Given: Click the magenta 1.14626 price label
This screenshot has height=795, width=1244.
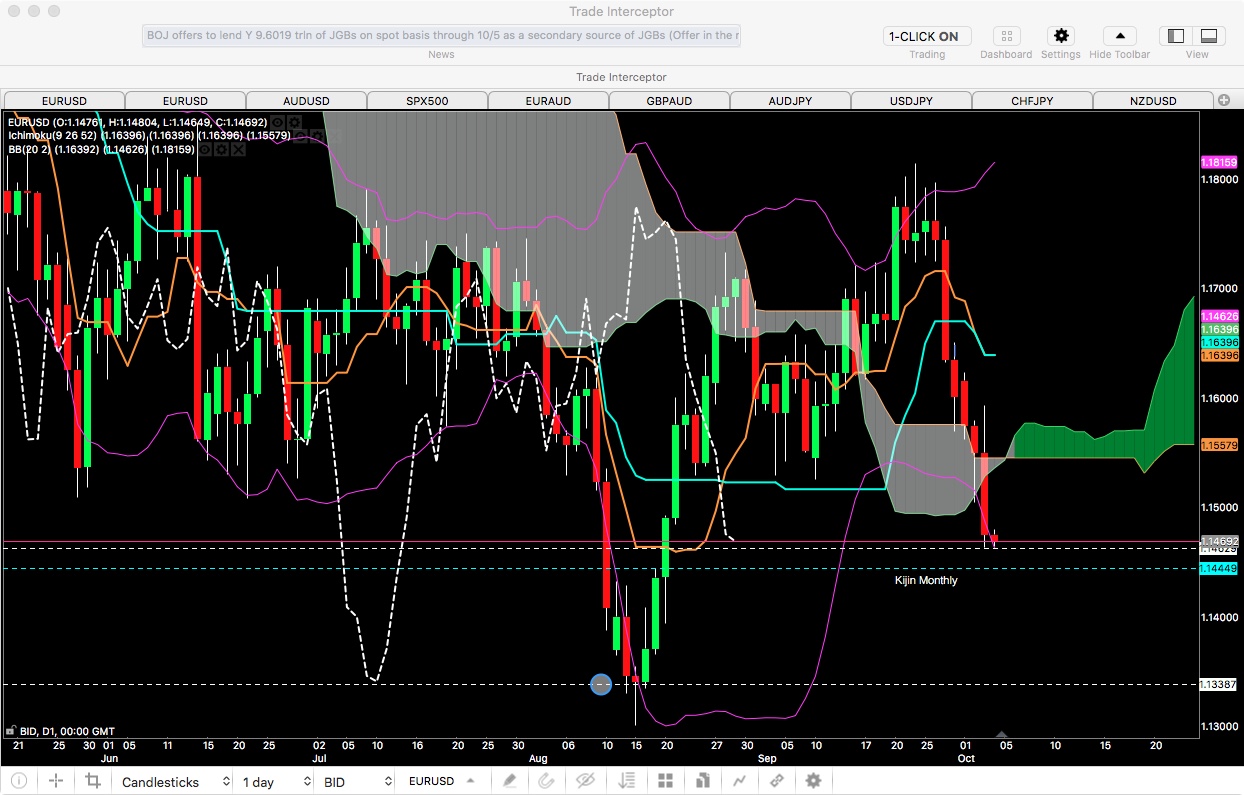Looking at the screenshot, I should (x=1219, y=316).
